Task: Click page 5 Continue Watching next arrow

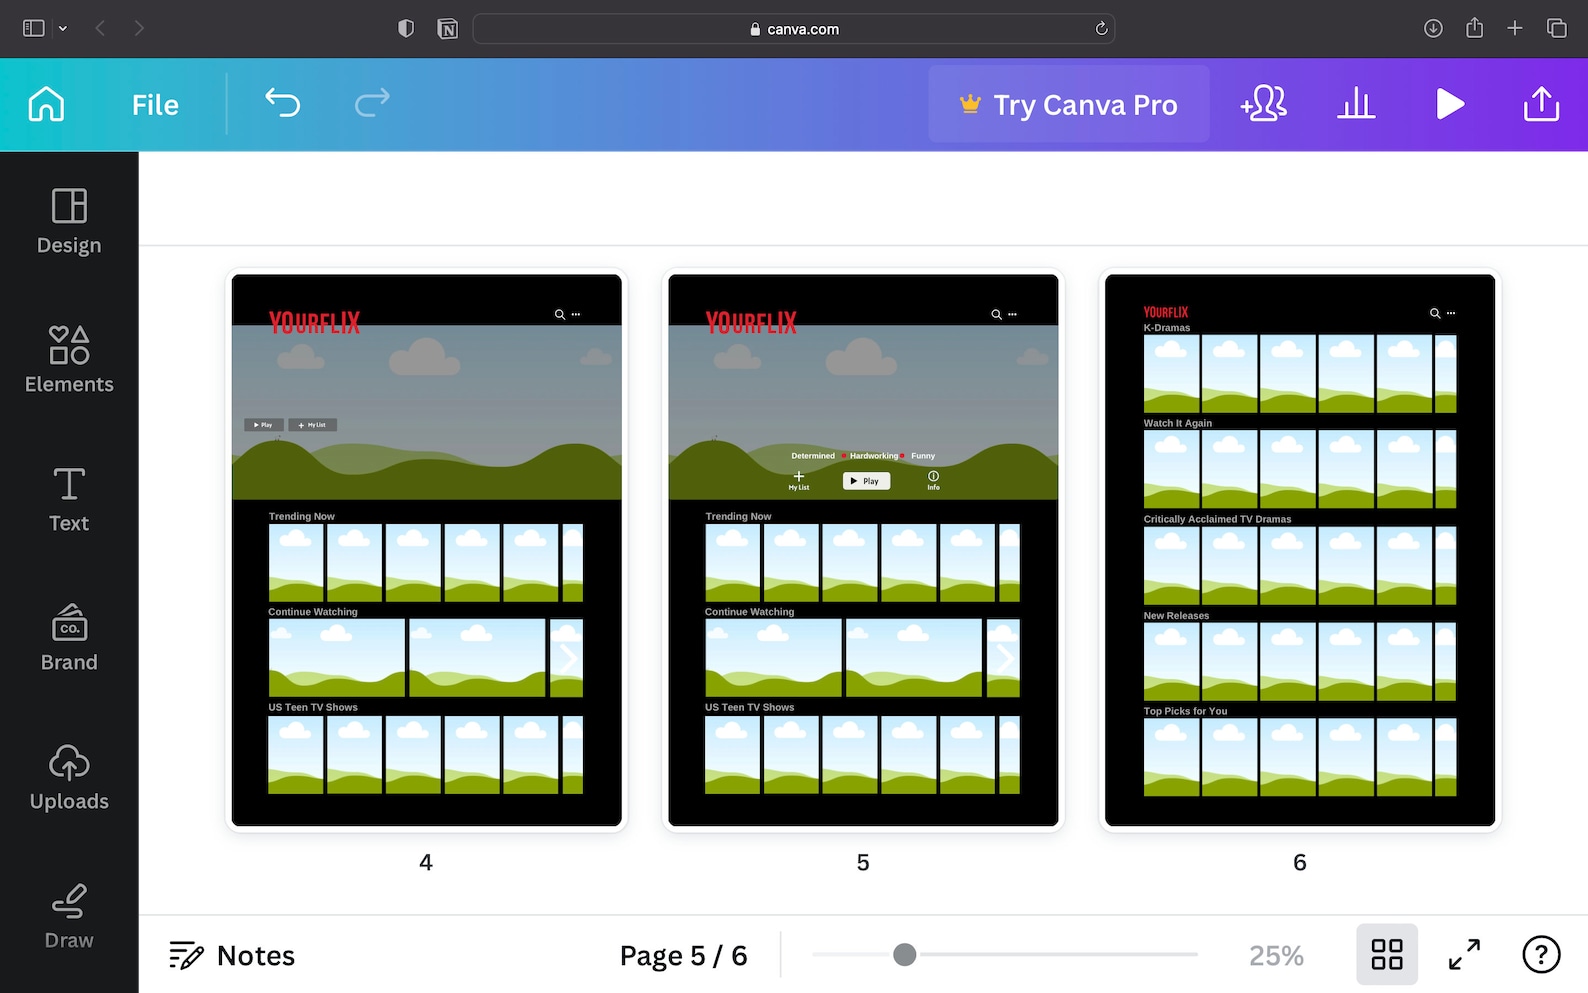Action: (1004, 658)
